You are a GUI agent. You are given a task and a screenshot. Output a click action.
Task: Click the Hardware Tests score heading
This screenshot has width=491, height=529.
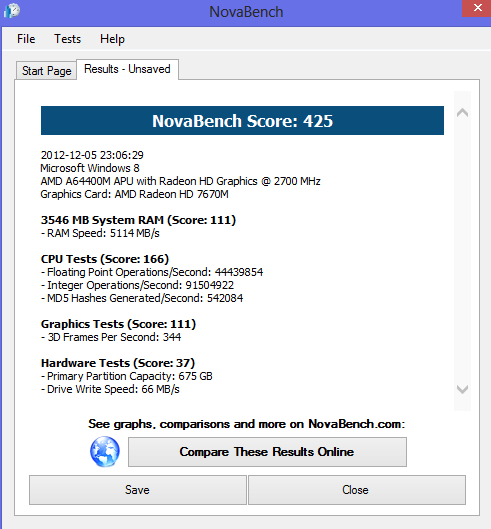(x=118, y=363)
